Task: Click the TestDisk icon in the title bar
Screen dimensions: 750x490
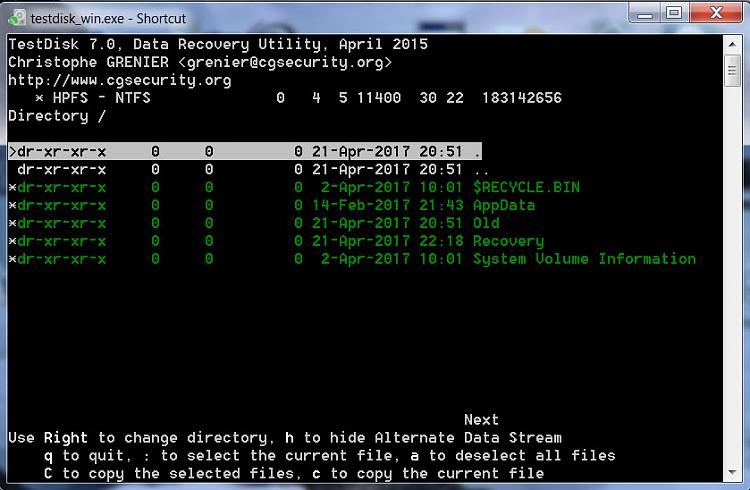Action: [x=17, y=18]
